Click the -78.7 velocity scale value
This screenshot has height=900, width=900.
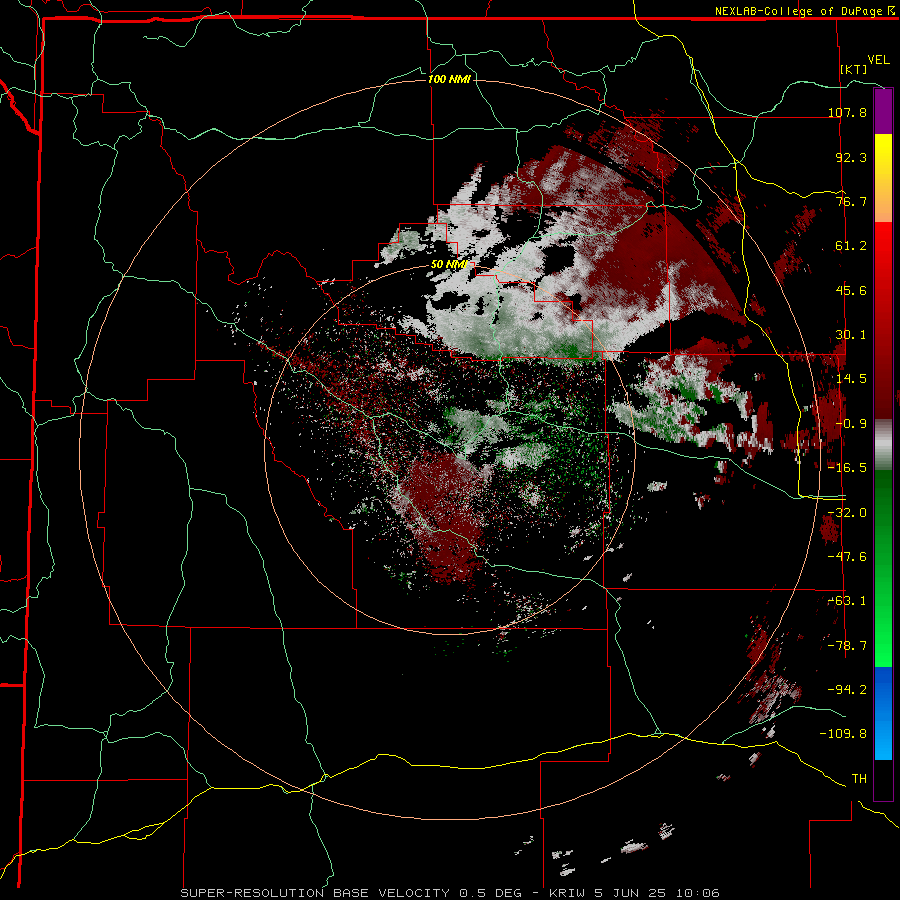point(847,646)
